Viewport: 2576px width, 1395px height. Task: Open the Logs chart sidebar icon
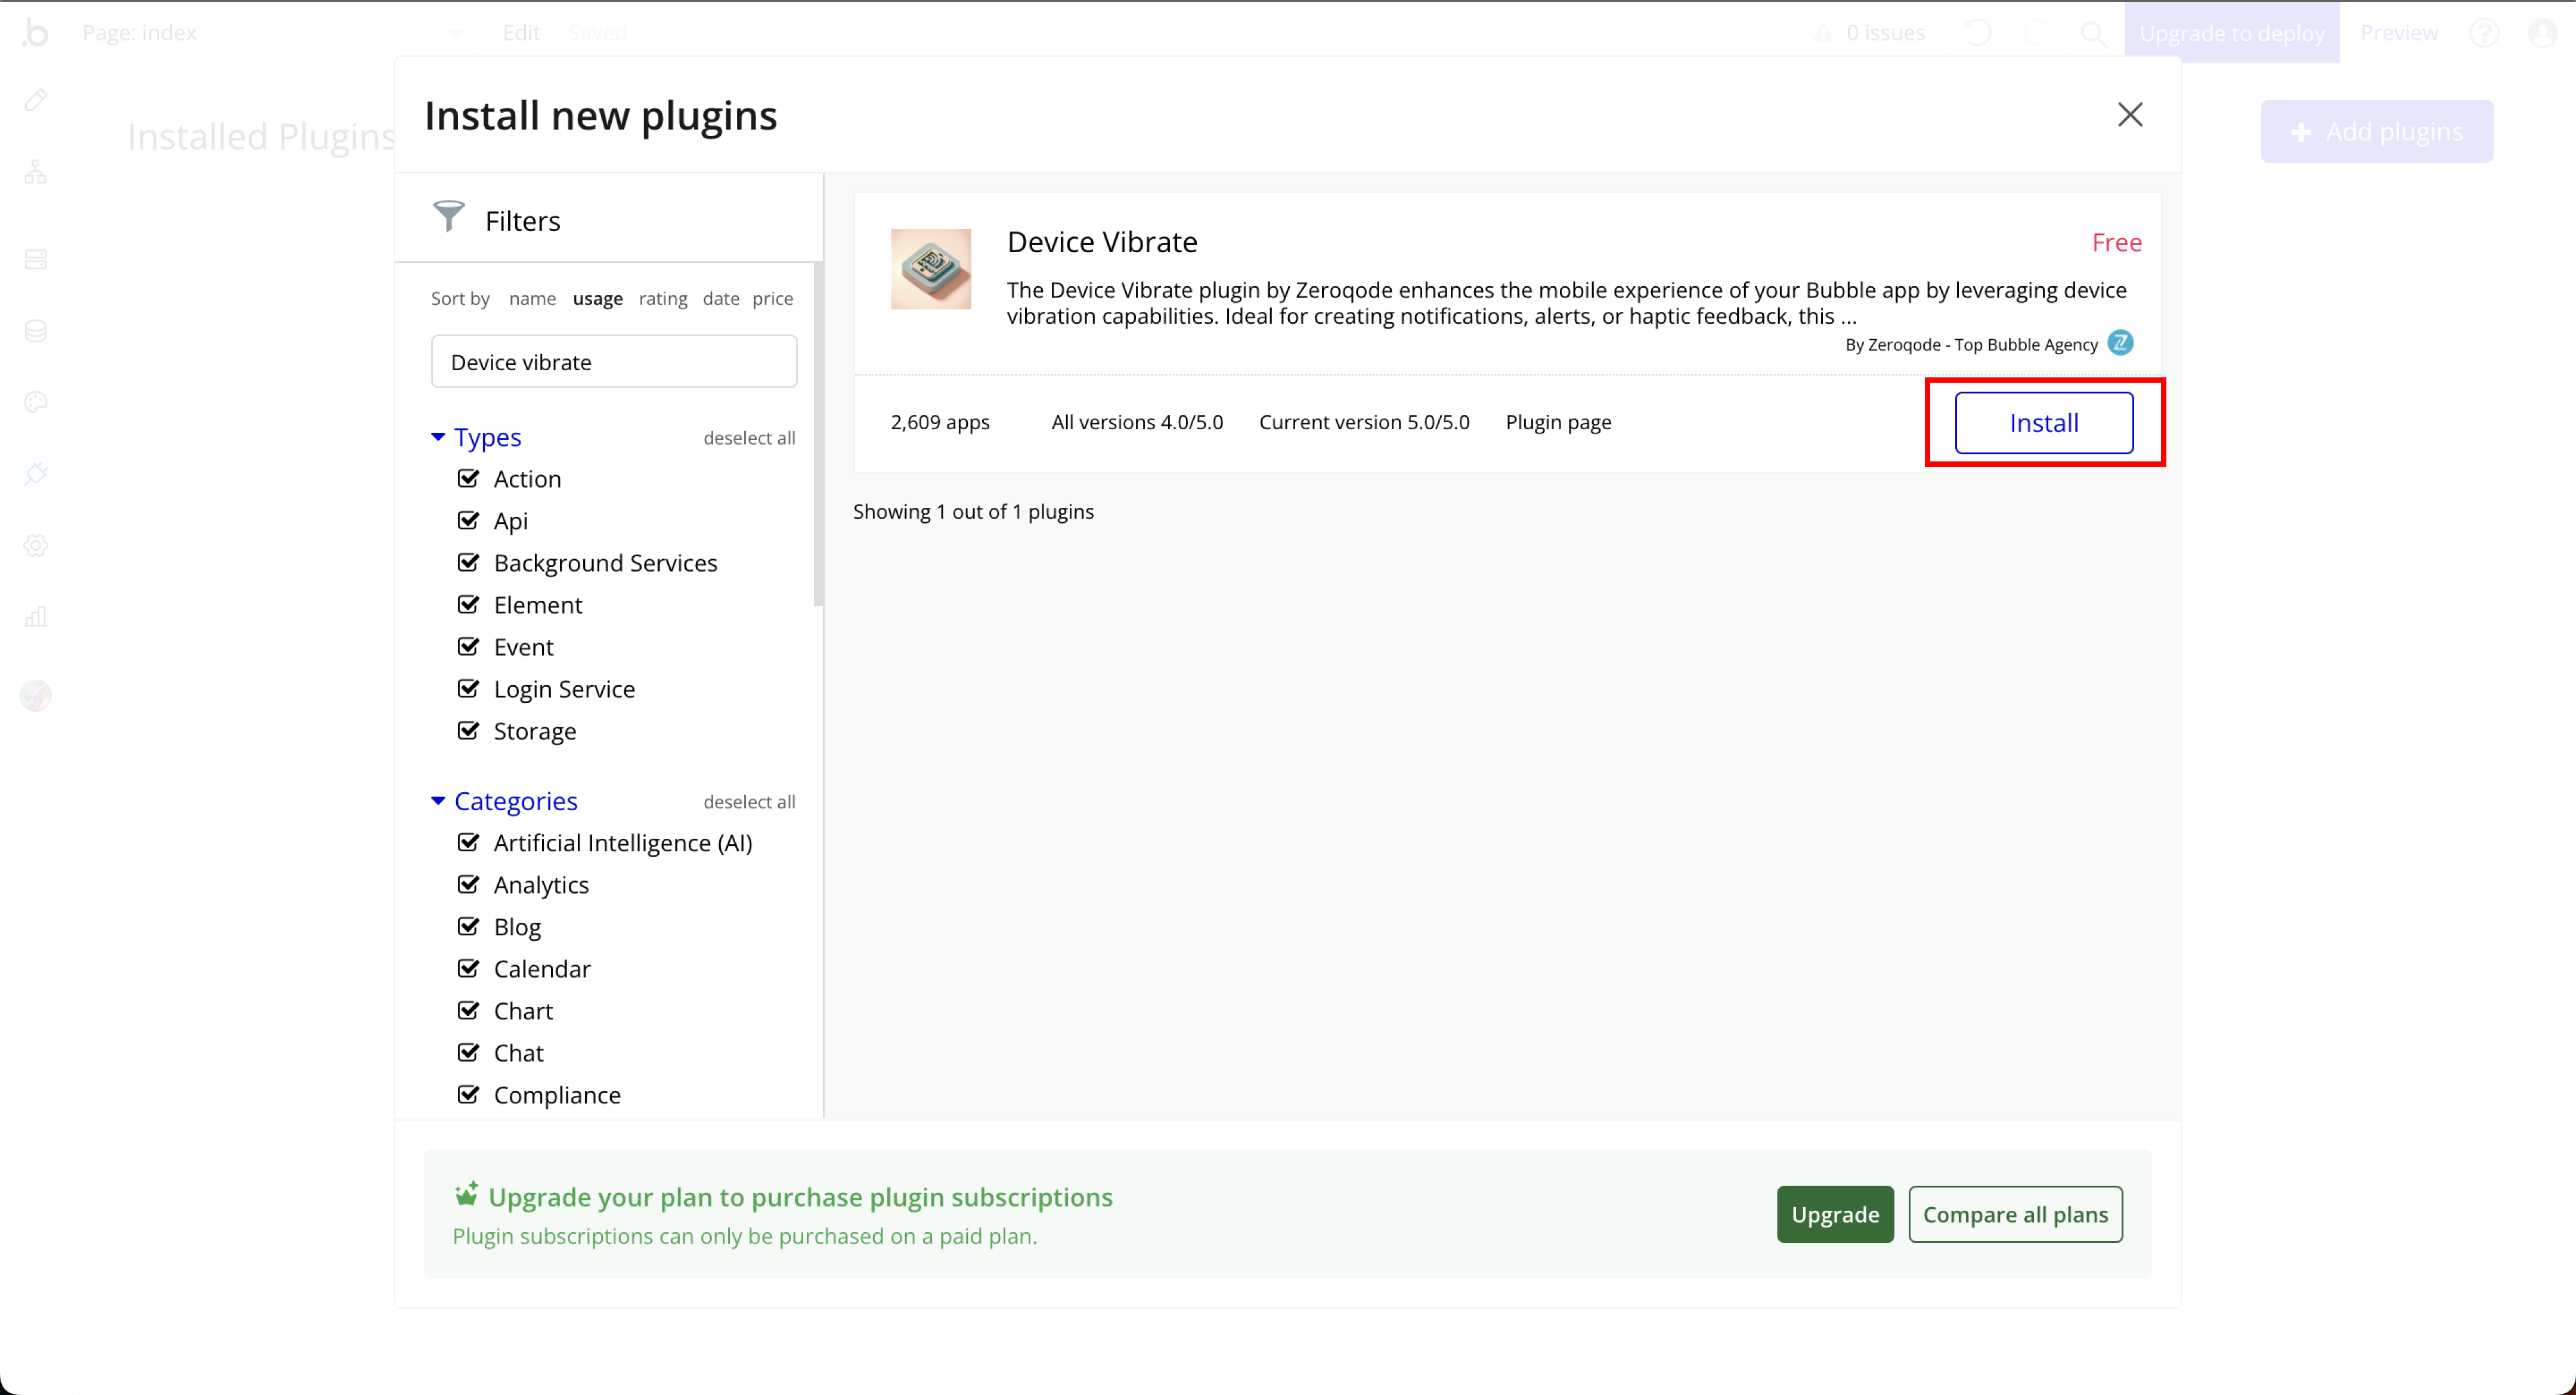36,616
